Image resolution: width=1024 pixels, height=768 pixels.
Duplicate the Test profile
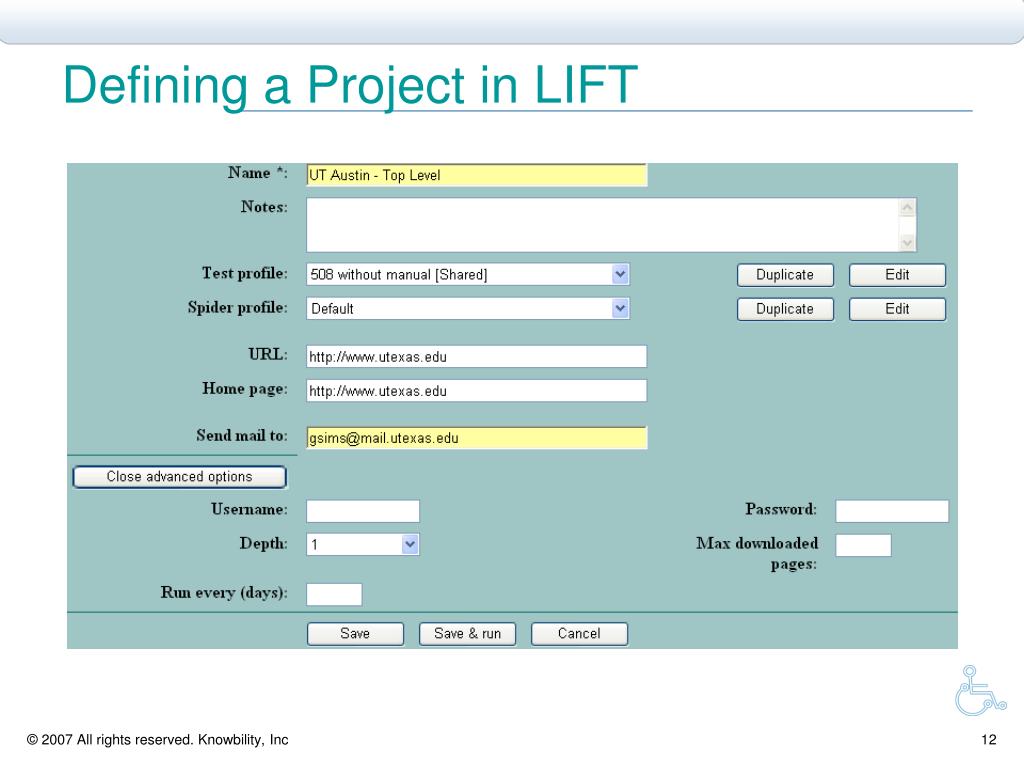click(785, 275)
